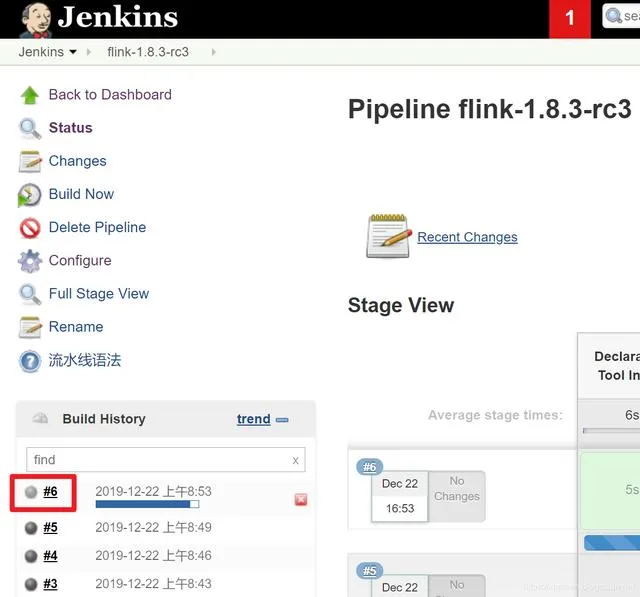Open the build trend link
This screenshot has height=597, width=640.
tap(253, 419)
